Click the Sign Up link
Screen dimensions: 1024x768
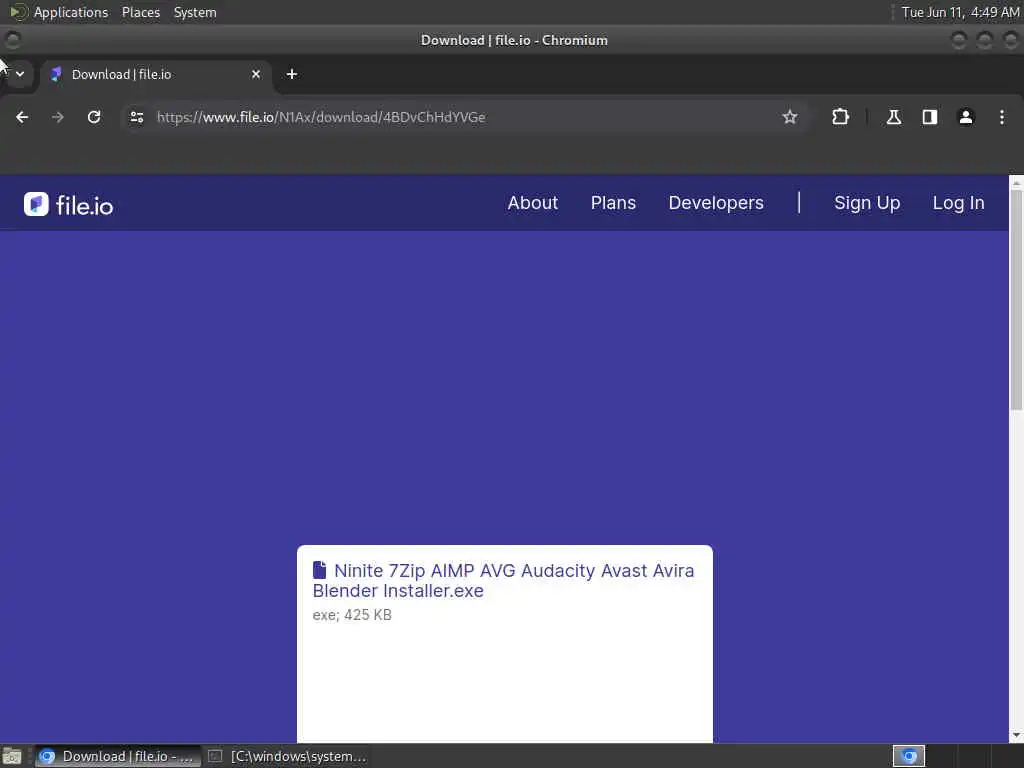click(867, 203)
